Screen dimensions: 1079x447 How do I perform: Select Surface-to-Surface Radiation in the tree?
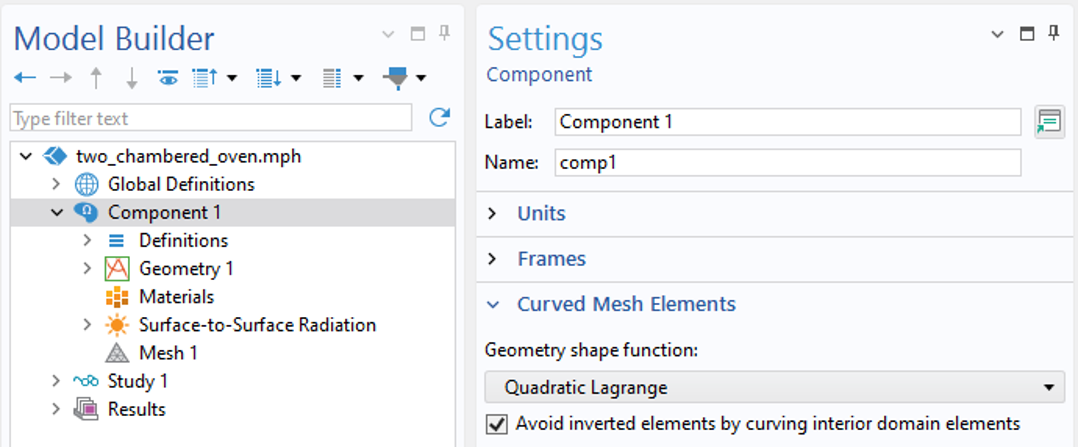[x=257, y=325]
